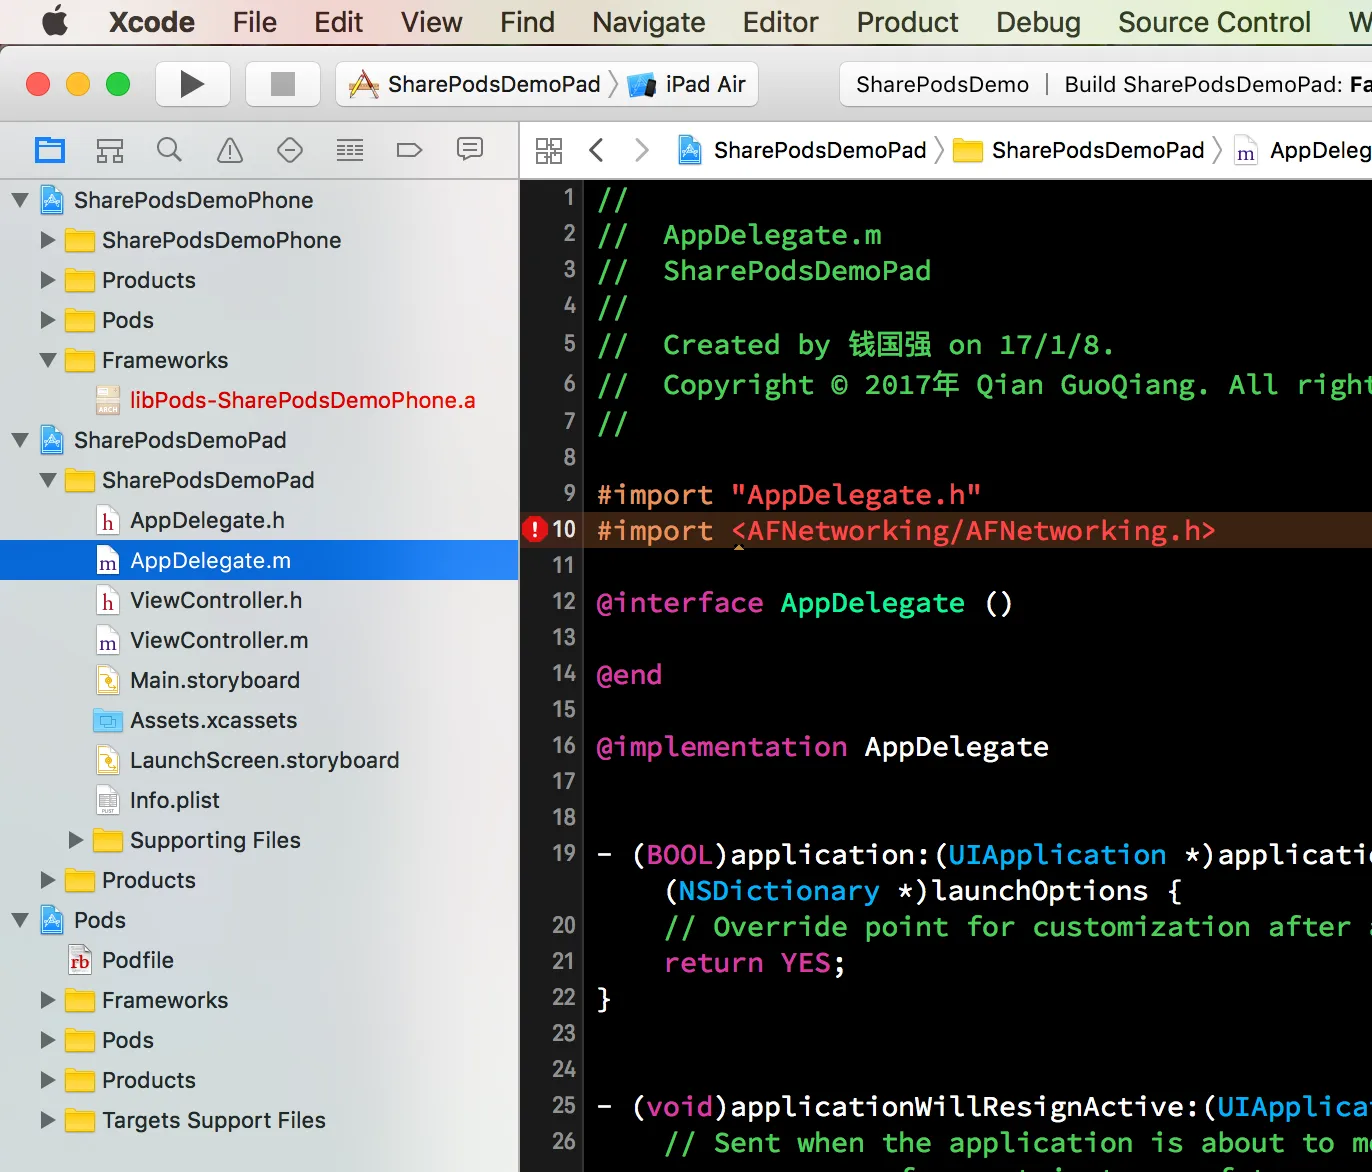
Task: Open AppDelegate.h in the navigator
Action: [x=207, y=520]
